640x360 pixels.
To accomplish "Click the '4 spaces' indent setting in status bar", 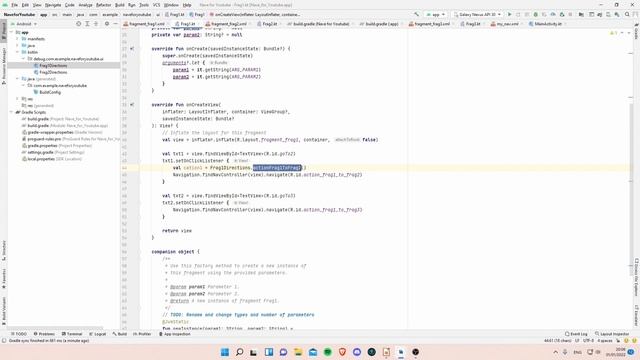I will (x=605, y=340).
